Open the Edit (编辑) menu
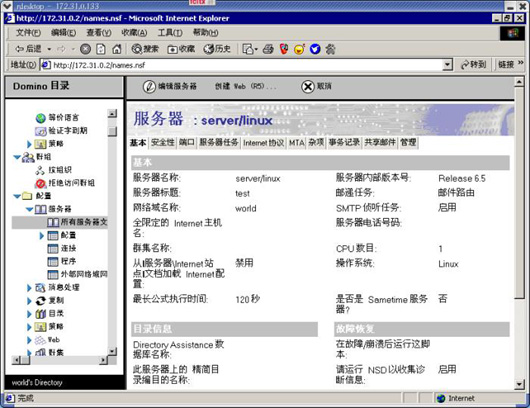This screenshot has width=530, height=408. point(63,33)
